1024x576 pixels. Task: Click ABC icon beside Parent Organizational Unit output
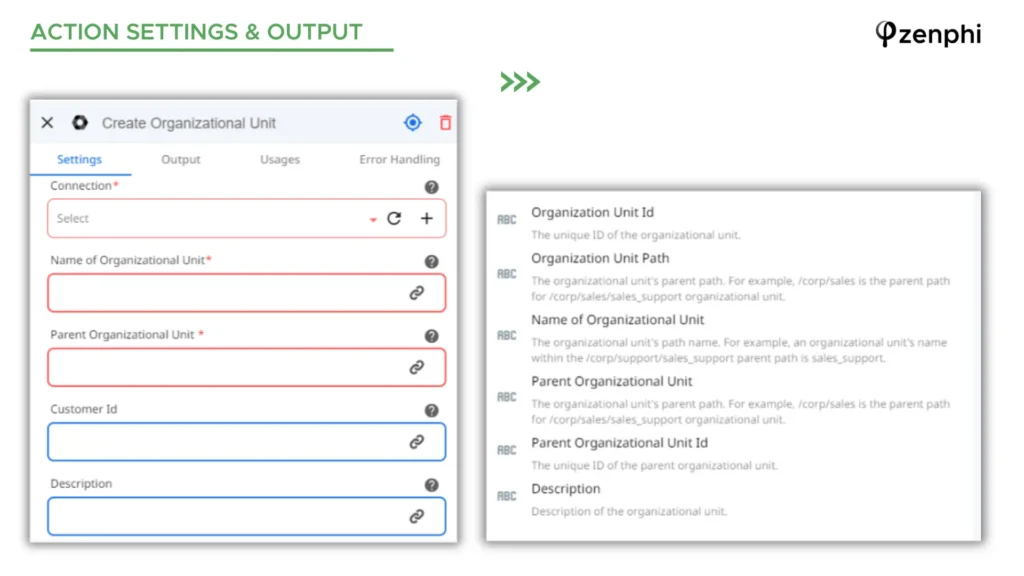[x=507, y=397]
